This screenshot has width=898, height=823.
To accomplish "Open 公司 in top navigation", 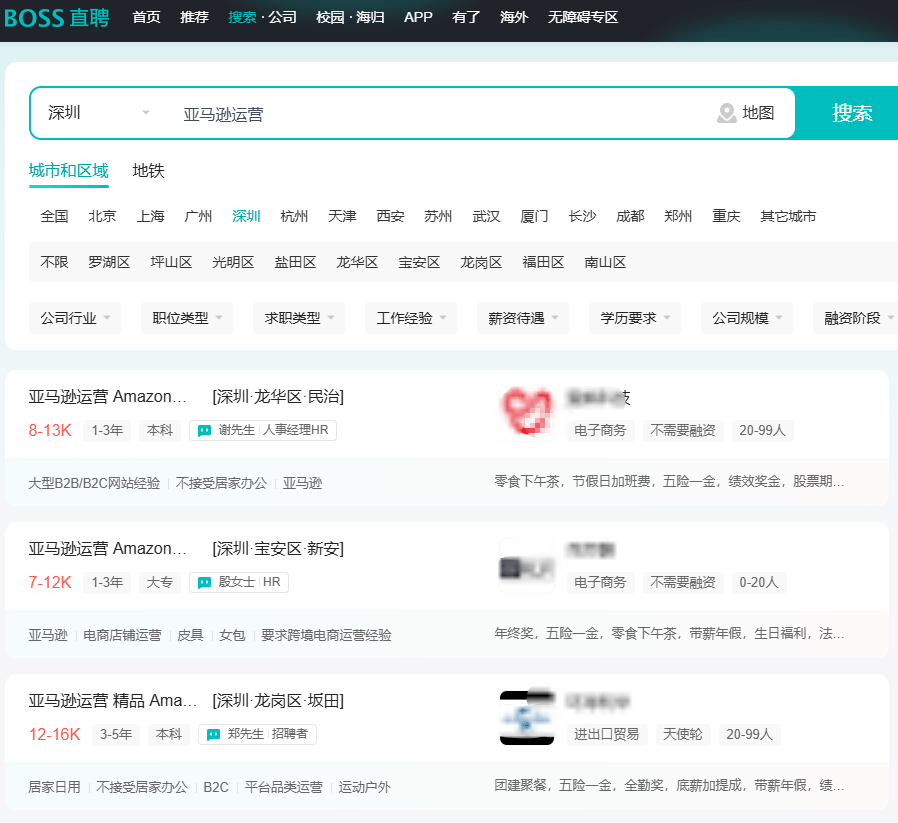I will coord(282,17).
